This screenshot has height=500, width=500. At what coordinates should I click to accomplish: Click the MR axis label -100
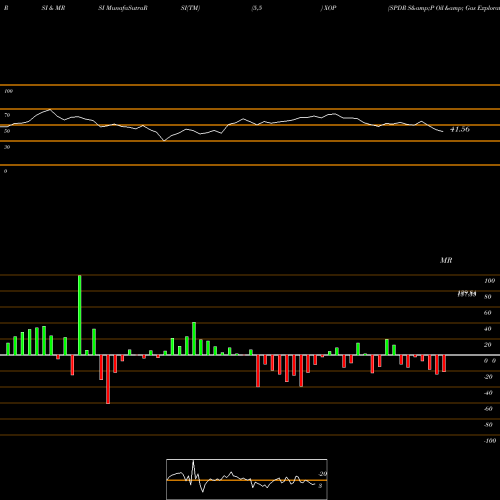click(x=489, y=441)
